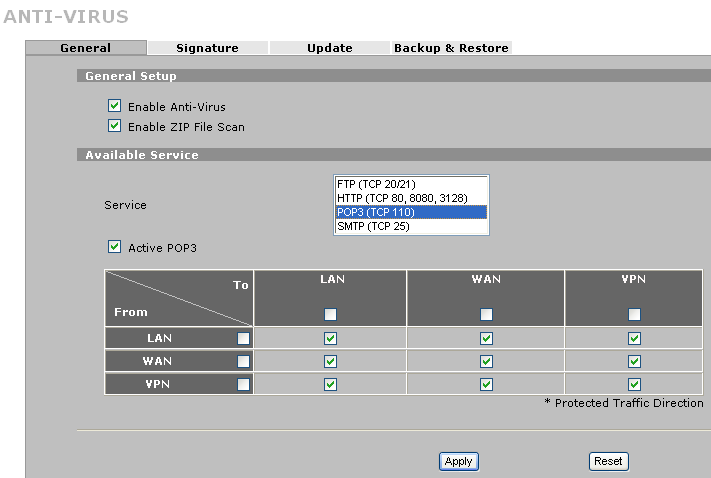Check the To WAN column header checkbox
The width and height of the screenshot is (711, 478).
tap(486, 314)
